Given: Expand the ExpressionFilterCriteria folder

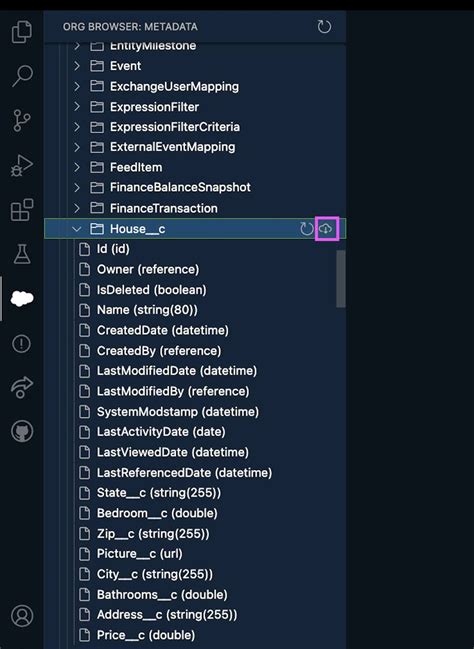Looking at the screenshot, I should pos(77,127).
